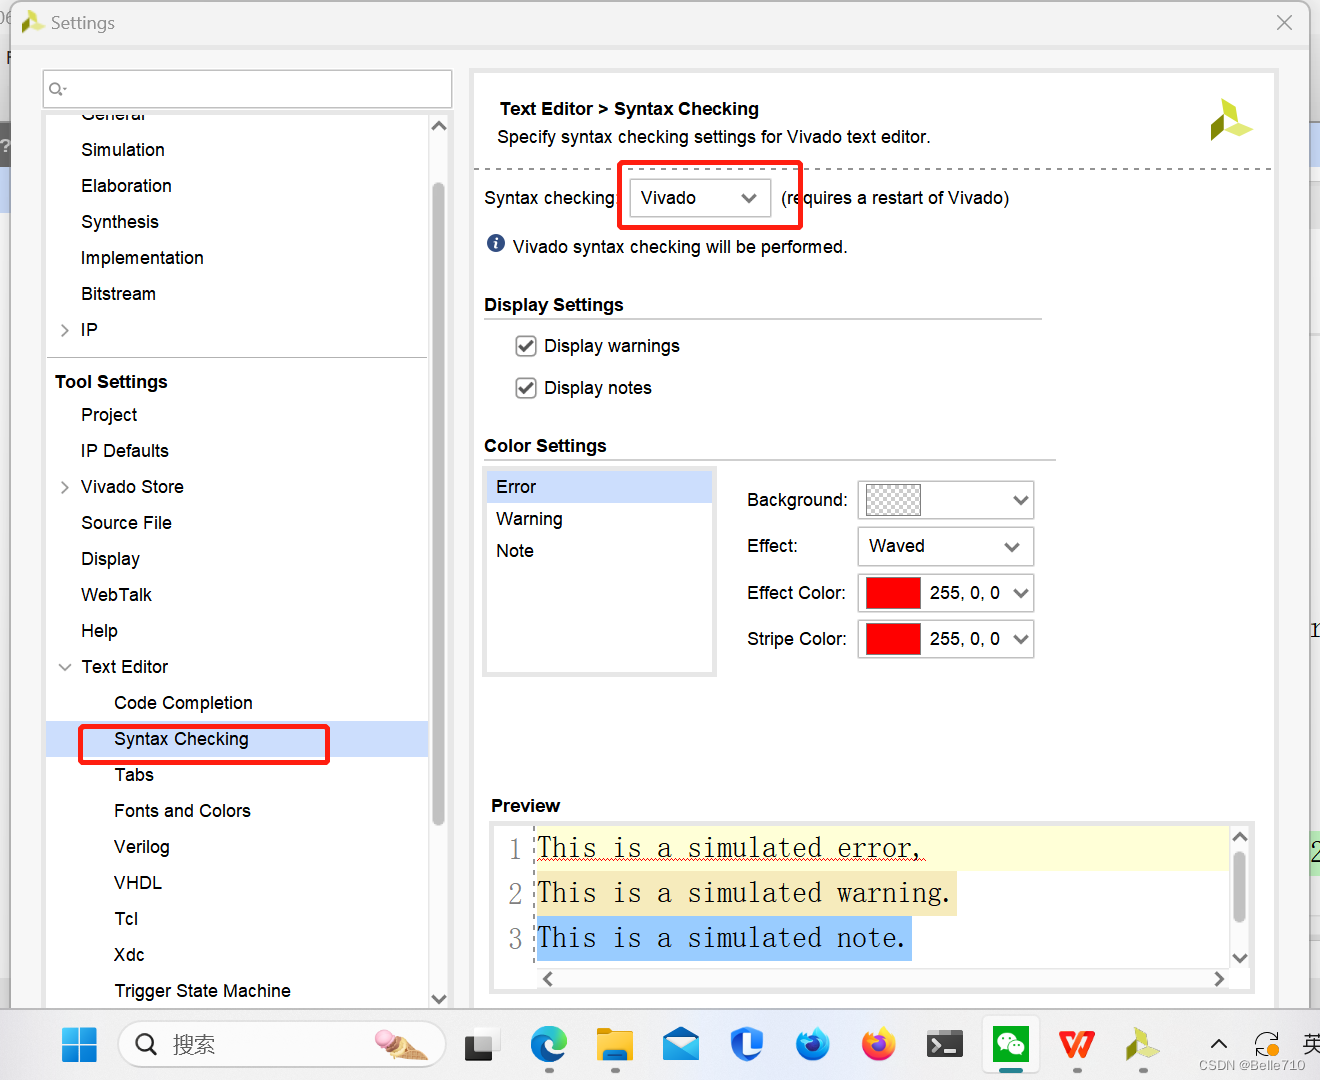Select Source File in settings tree
The height and width of the screenshot is (1080, 1320).
point(126,523)
